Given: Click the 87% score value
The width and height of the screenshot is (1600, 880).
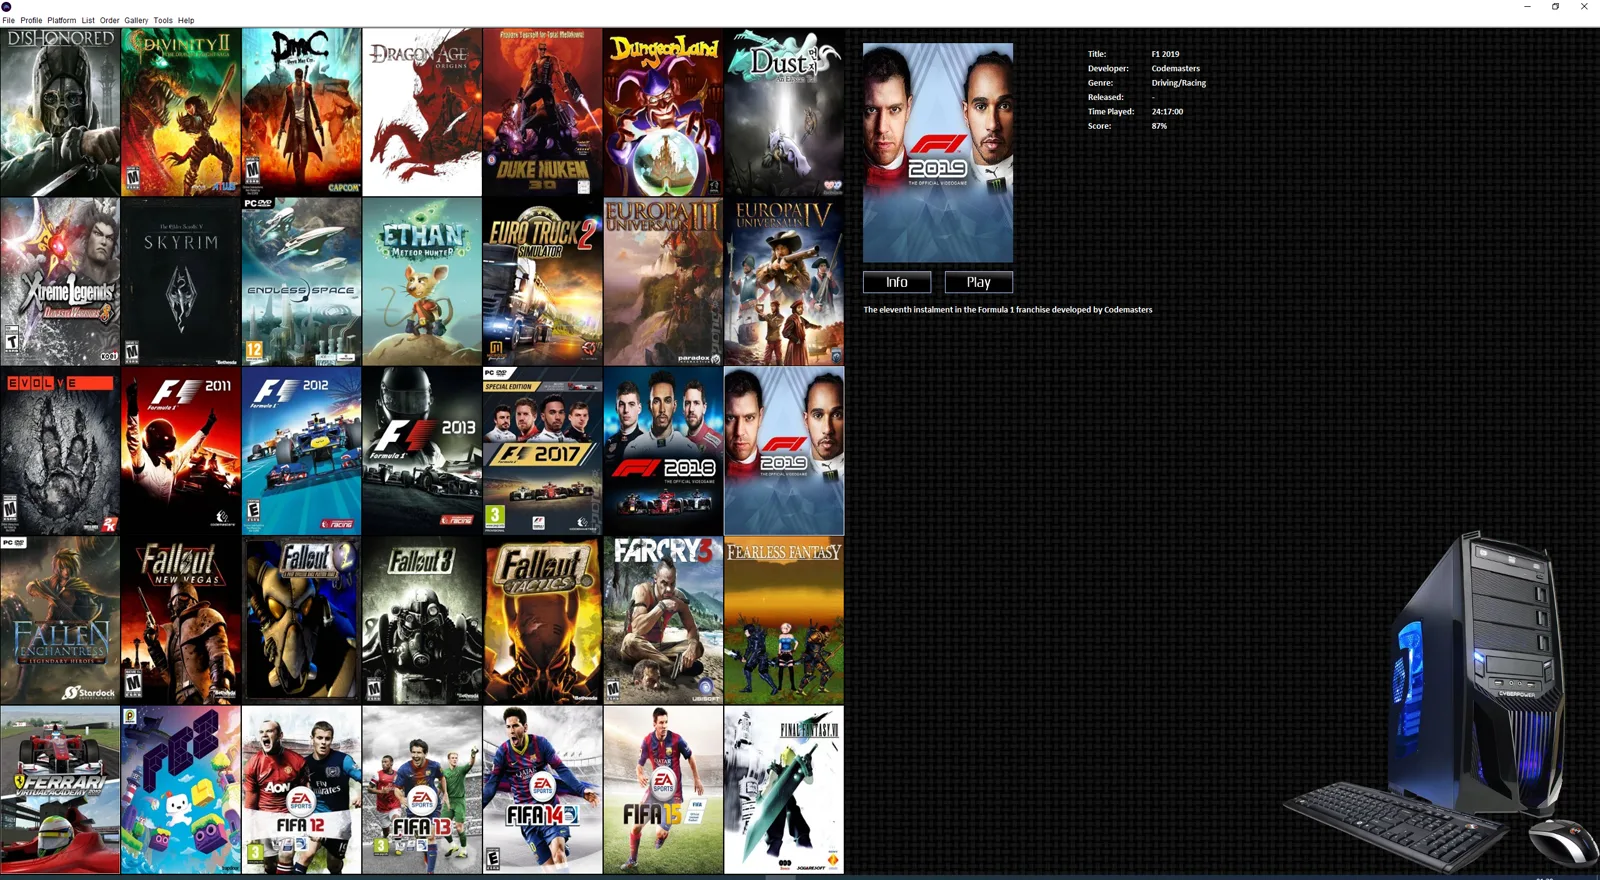Looking at the screenshot, I should click(1159, 126).
